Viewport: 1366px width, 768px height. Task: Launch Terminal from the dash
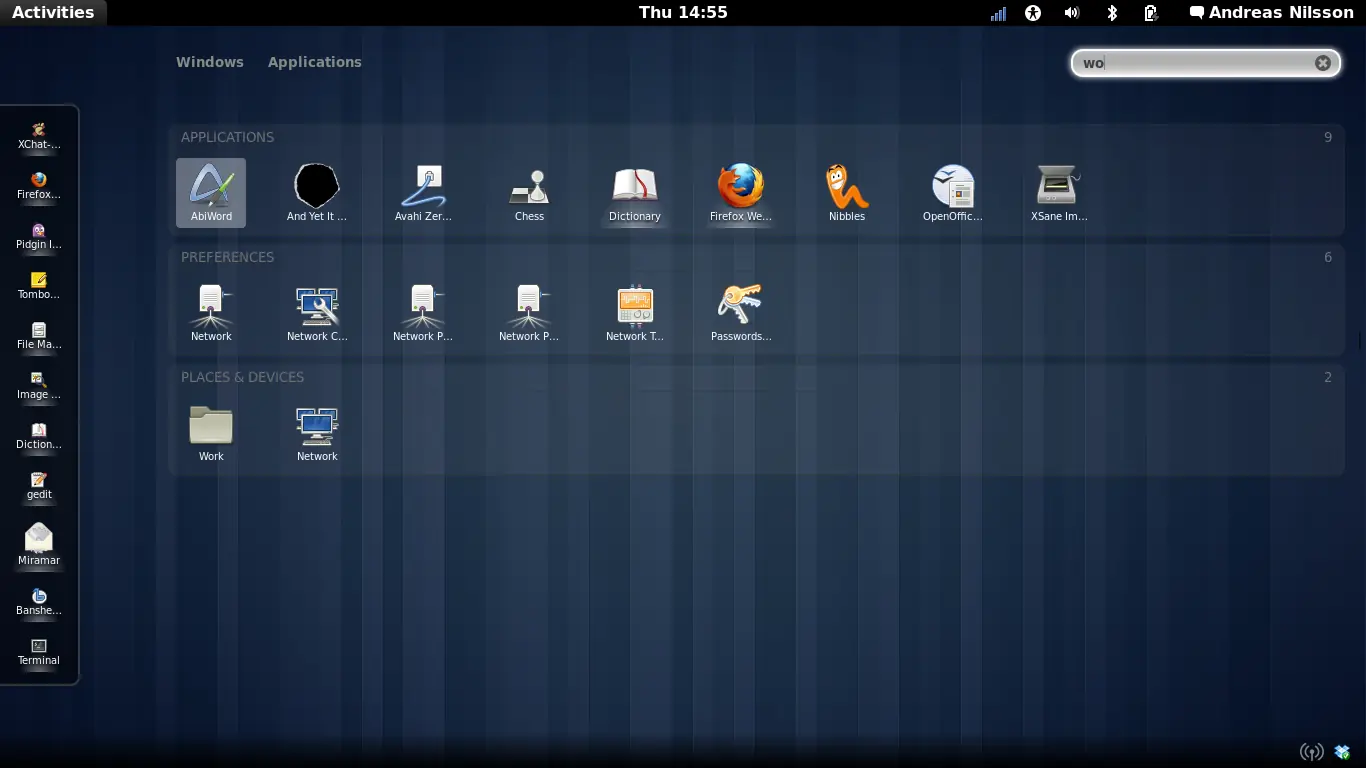38,652
